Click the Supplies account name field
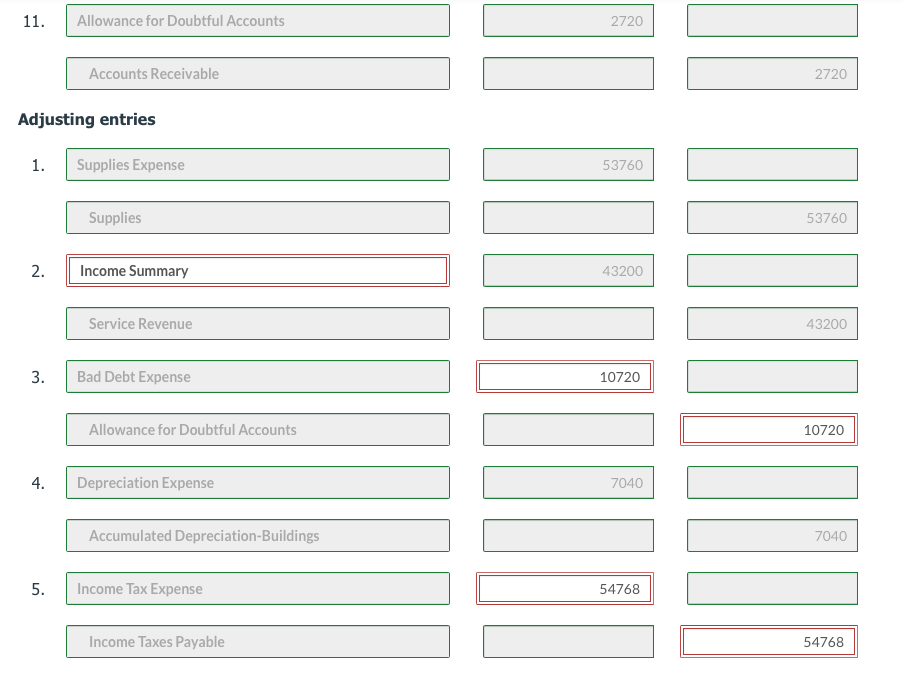 pyautogui.click(x=258, y=218)
